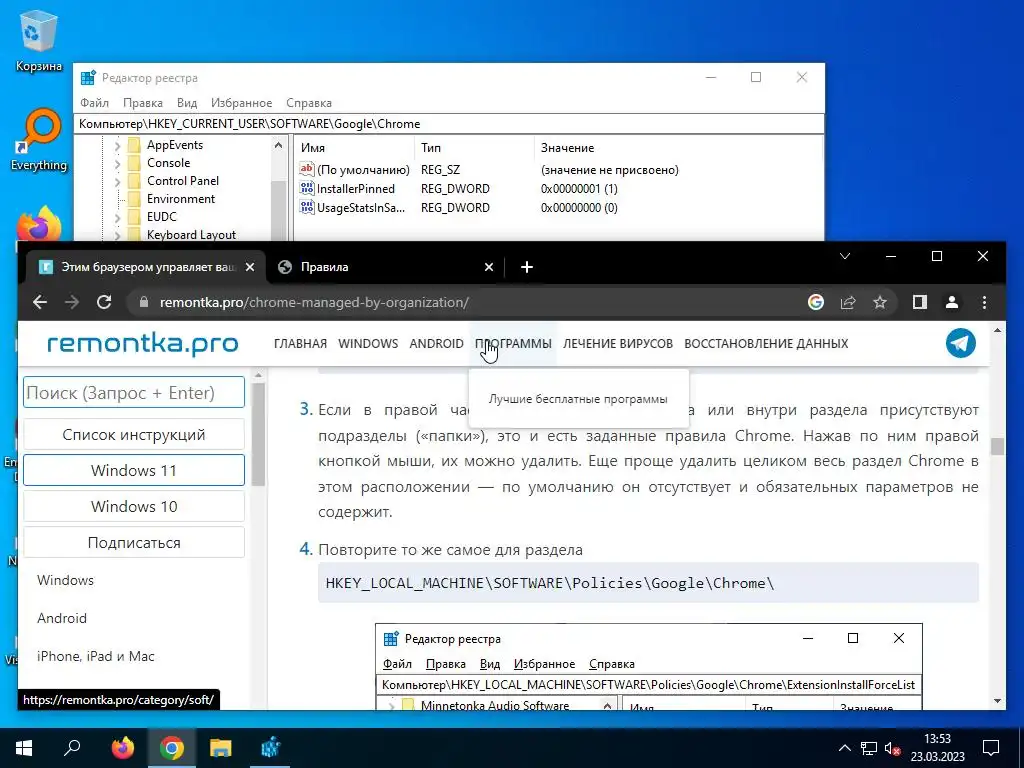1024x768 pixels.
Task: Select the Environment registry key
Action: click(180, 199)
